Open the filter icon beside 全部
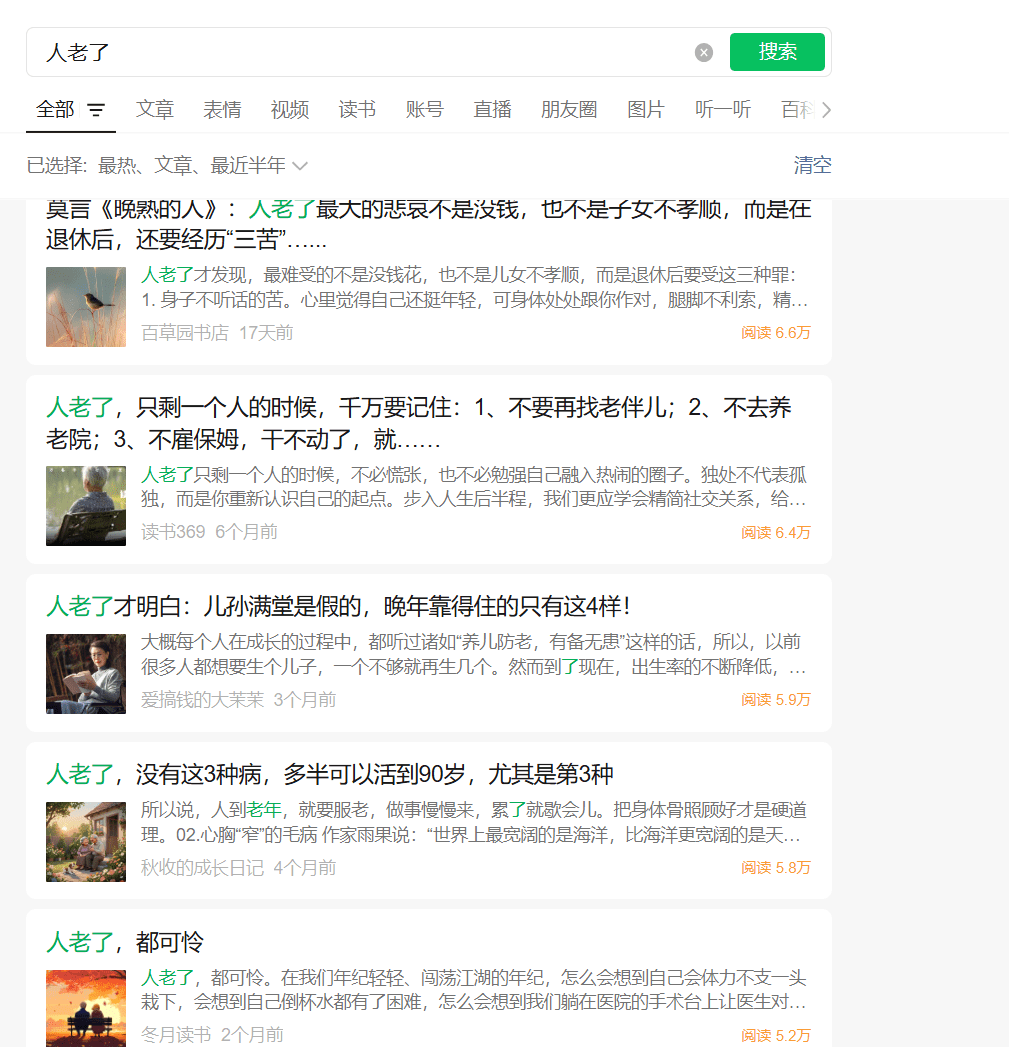Viewport: 1009px width, 1047px height. pyautogui.click(x=96, y=110)
